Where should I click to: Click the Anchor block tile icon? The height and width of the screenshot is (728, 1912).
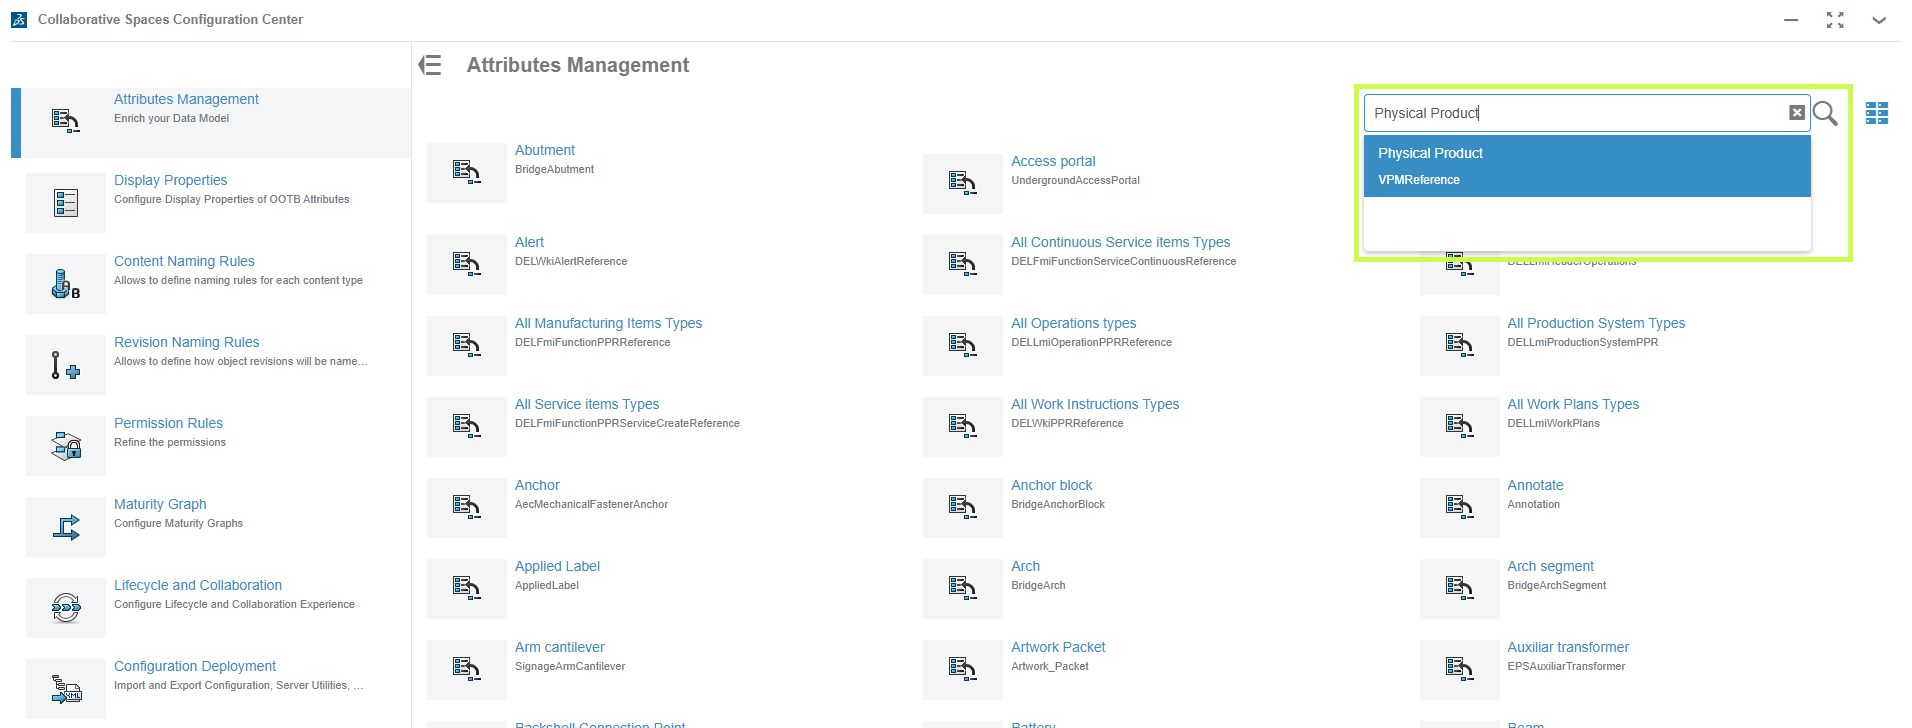tap(962, 508)
